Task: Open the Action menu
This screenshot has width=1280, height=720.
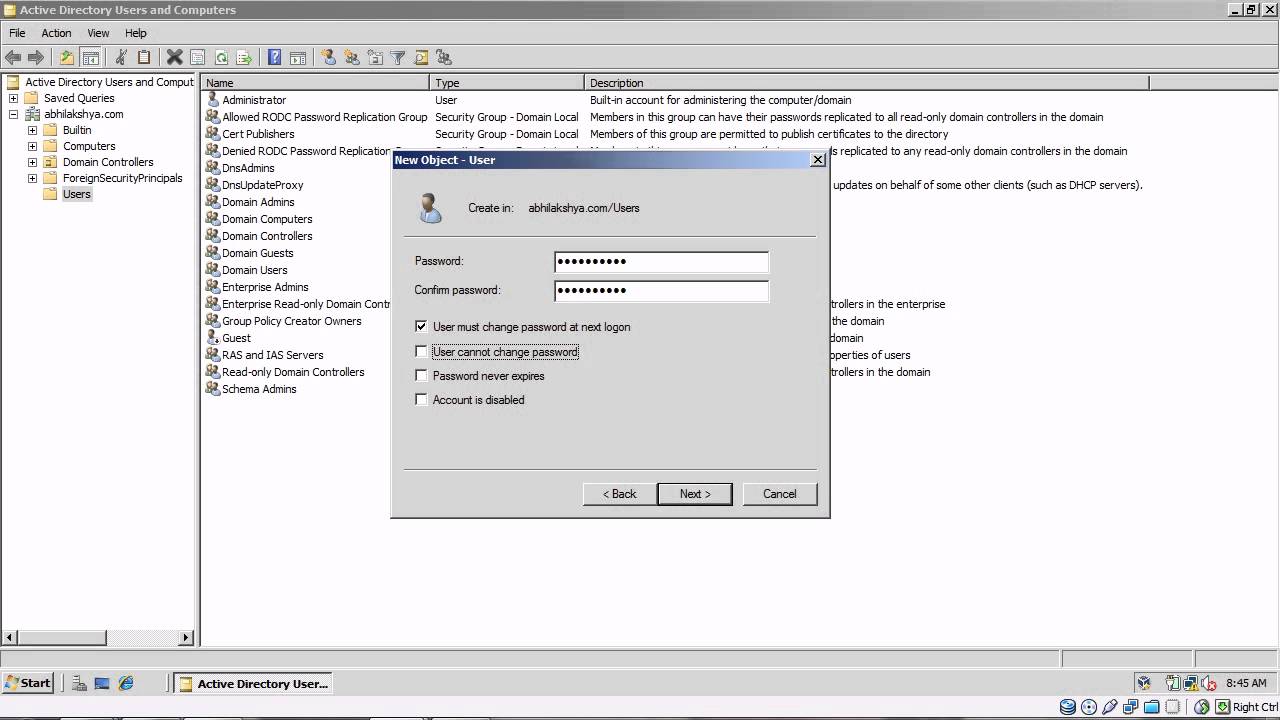Action: (56, 33)
